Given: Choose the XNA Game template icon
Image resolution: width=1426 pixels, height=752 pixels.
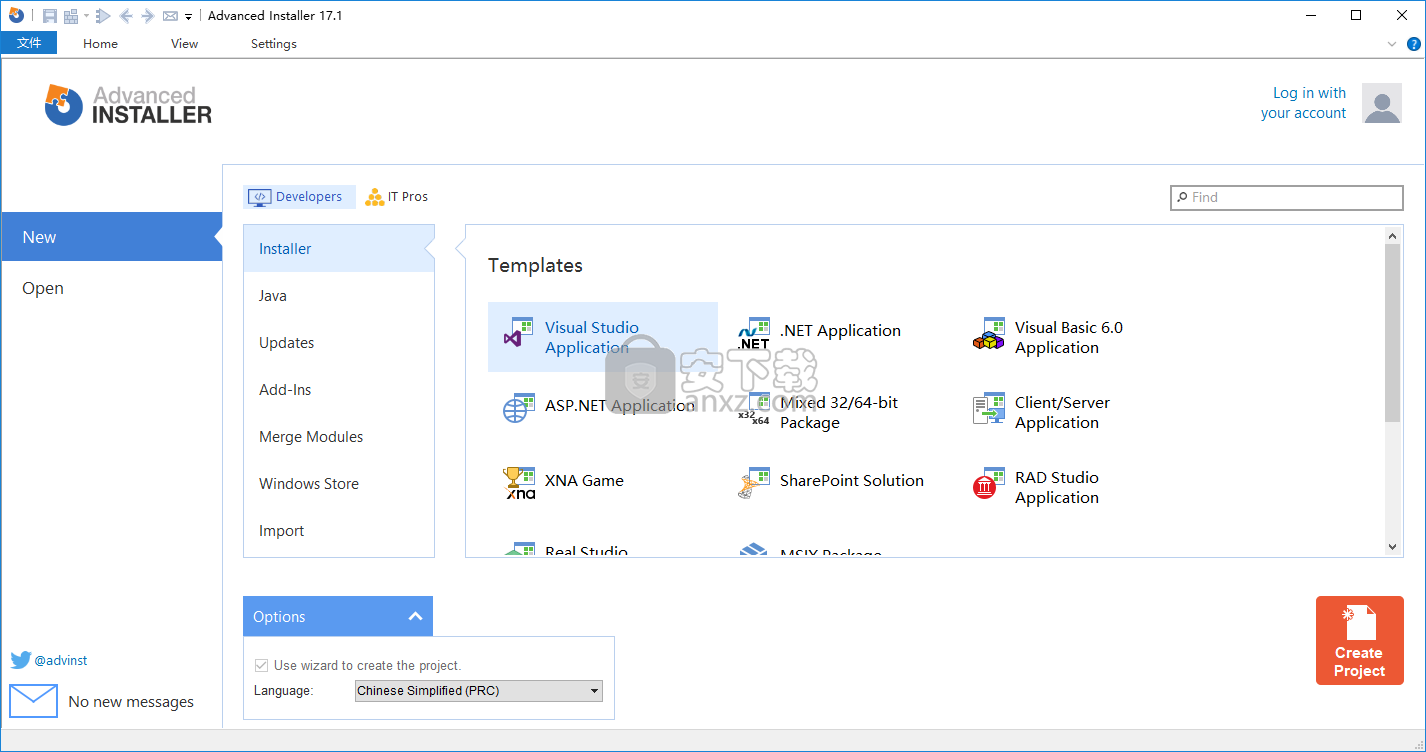Looking at the screenshot, I should click(518, 483).
